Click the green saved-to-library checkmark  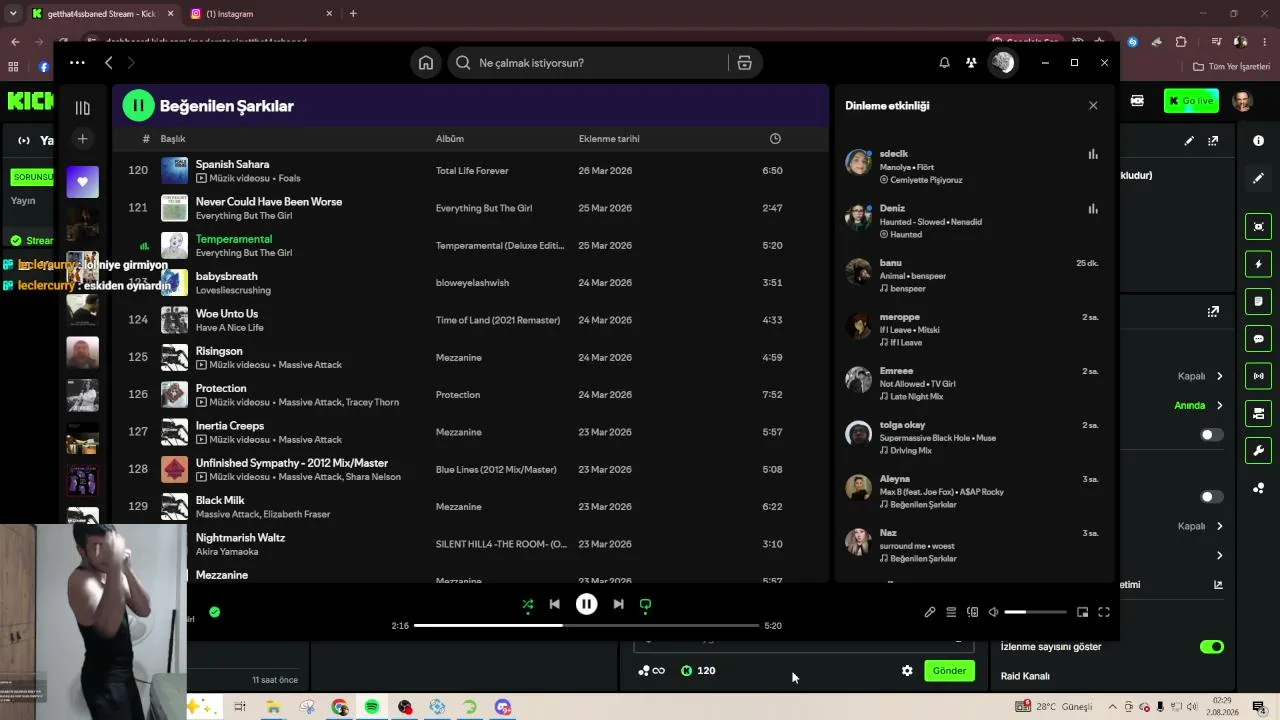(x=214, y=612)
